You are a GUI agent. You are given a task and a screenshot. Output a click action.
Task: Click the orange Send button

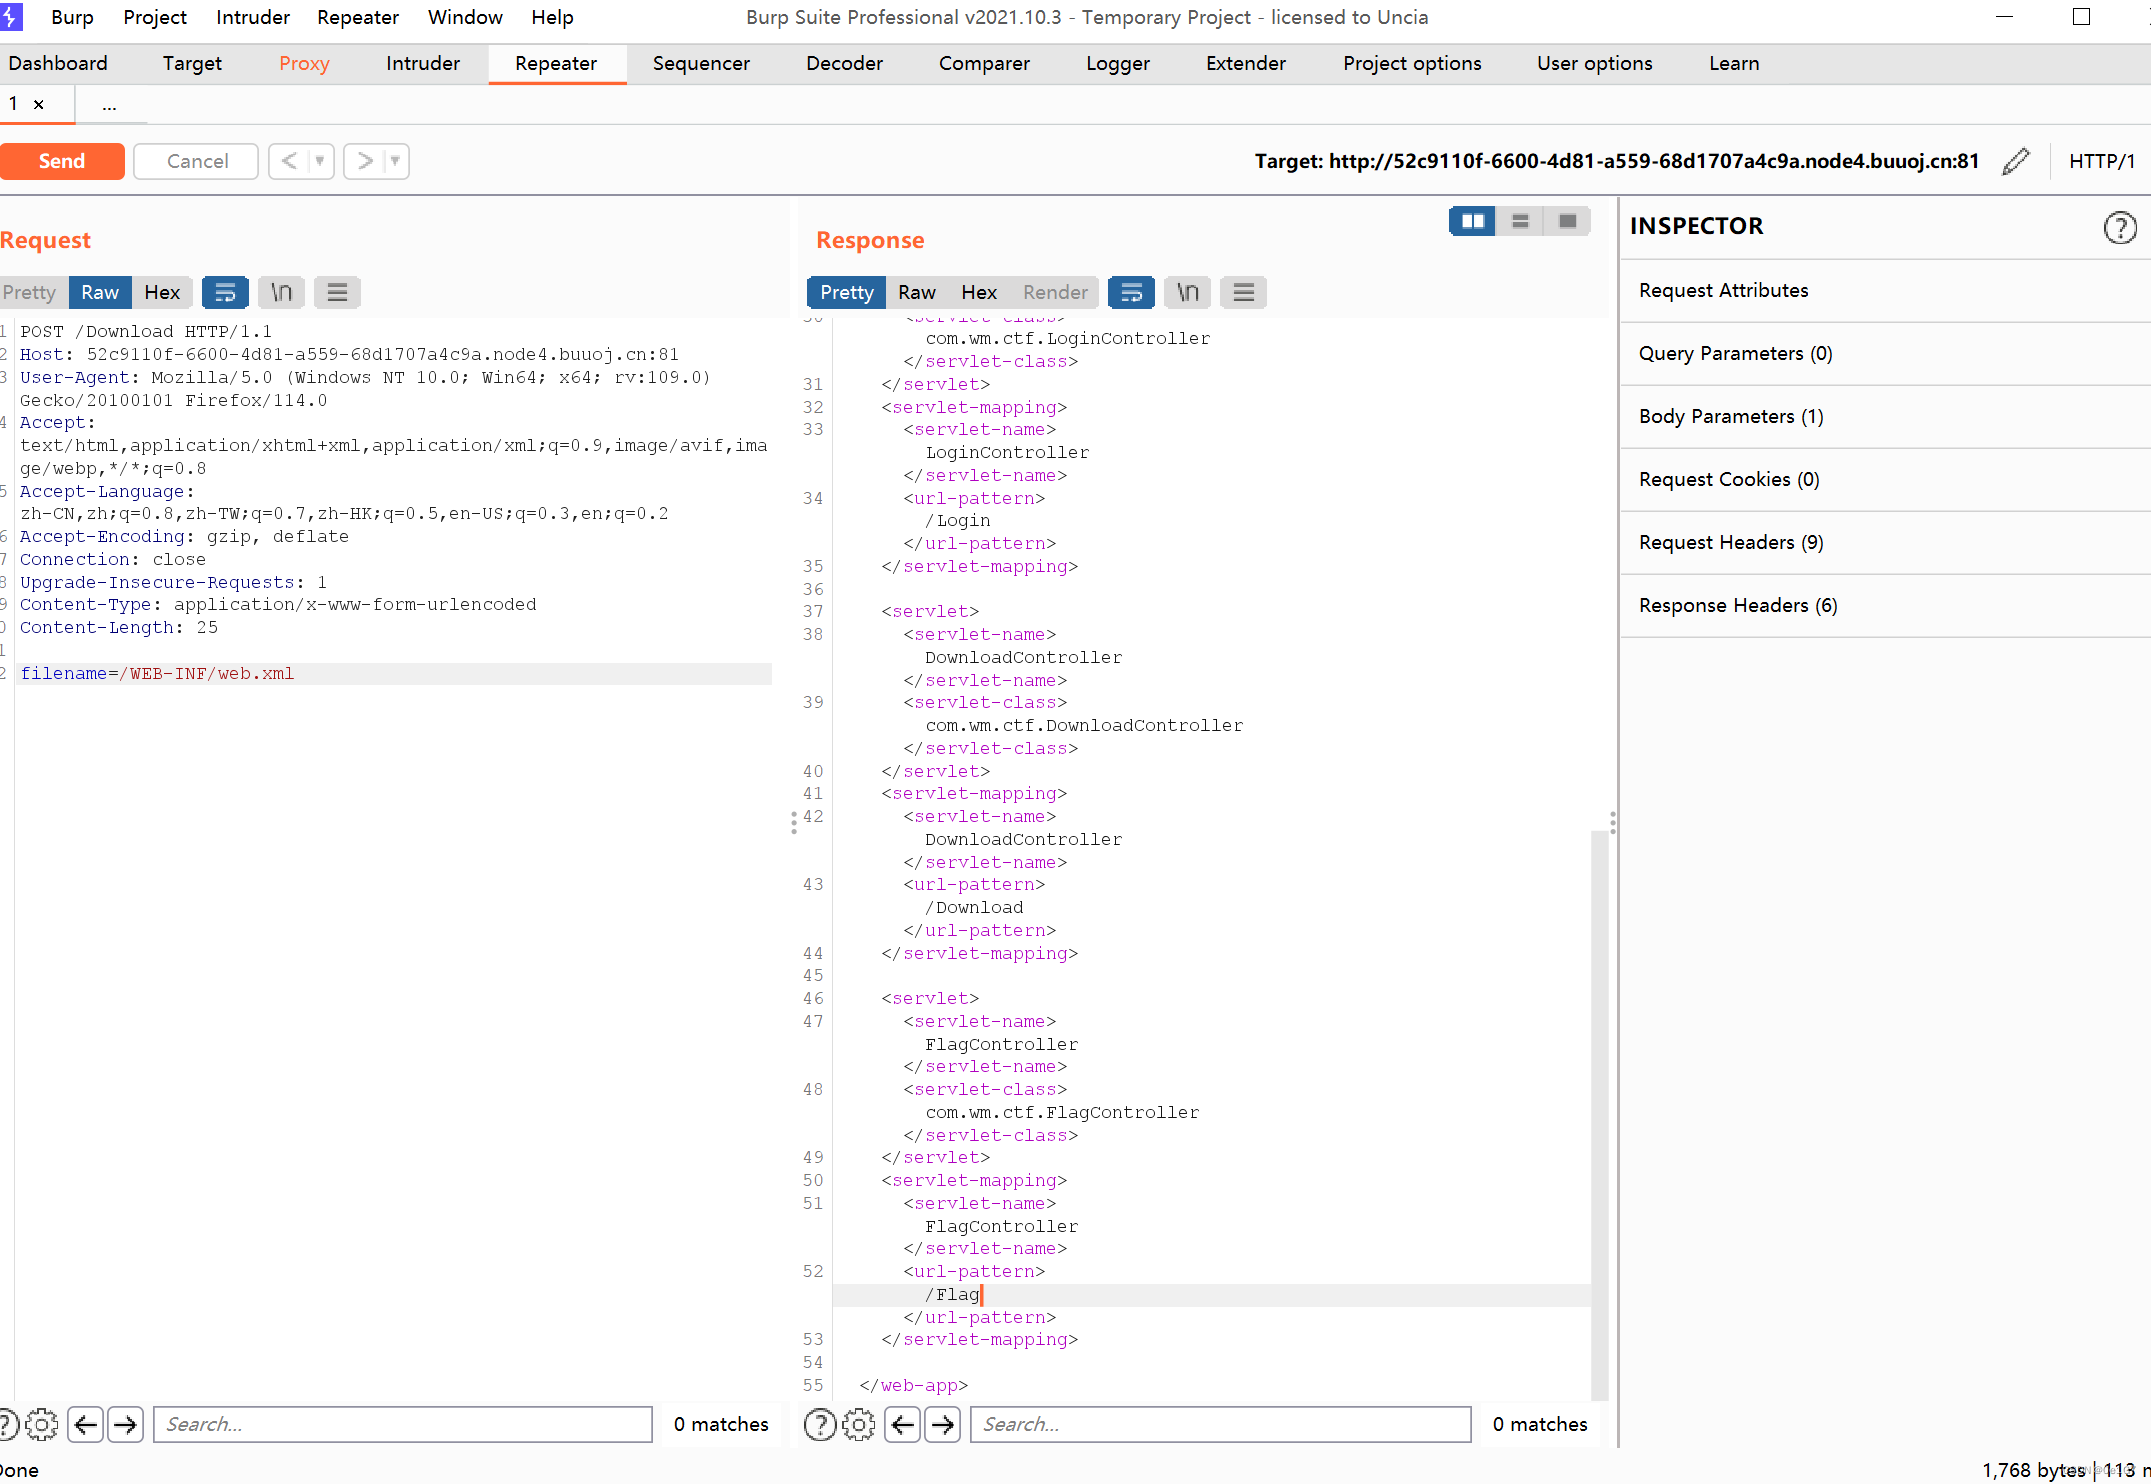click(x=62, y=161)
